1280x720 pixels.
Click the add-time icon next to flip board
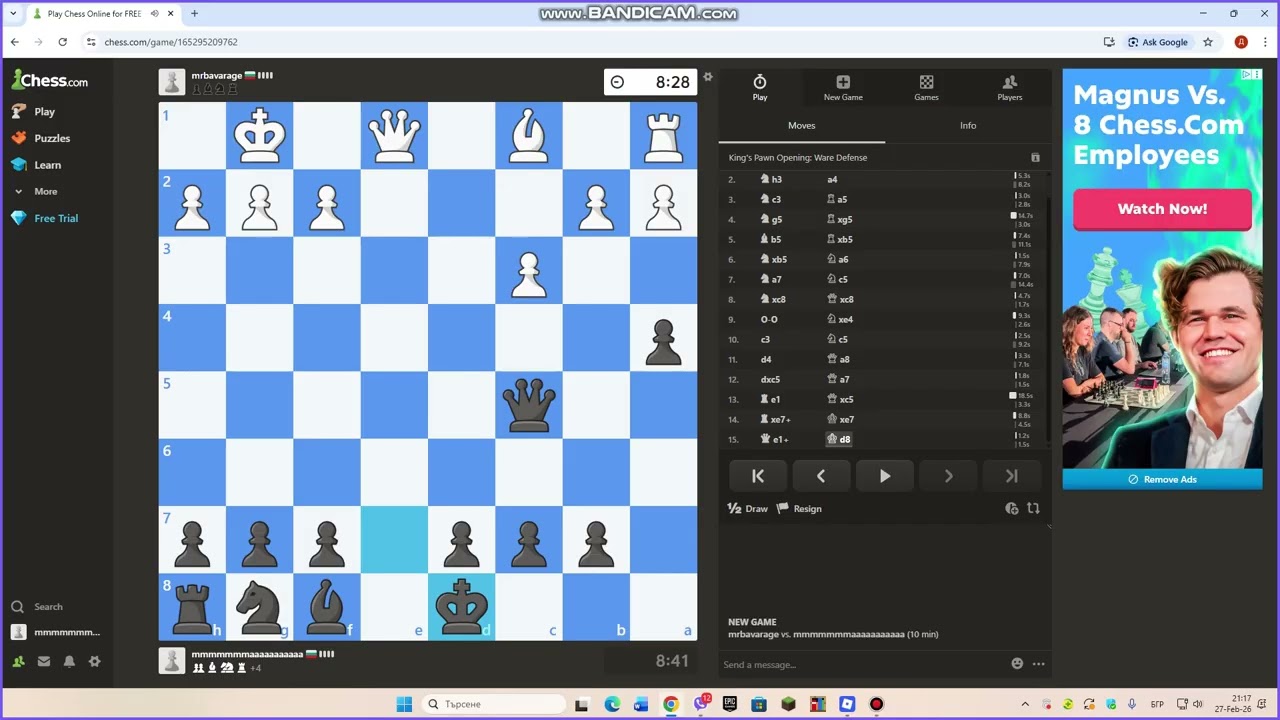(1012, 509)
